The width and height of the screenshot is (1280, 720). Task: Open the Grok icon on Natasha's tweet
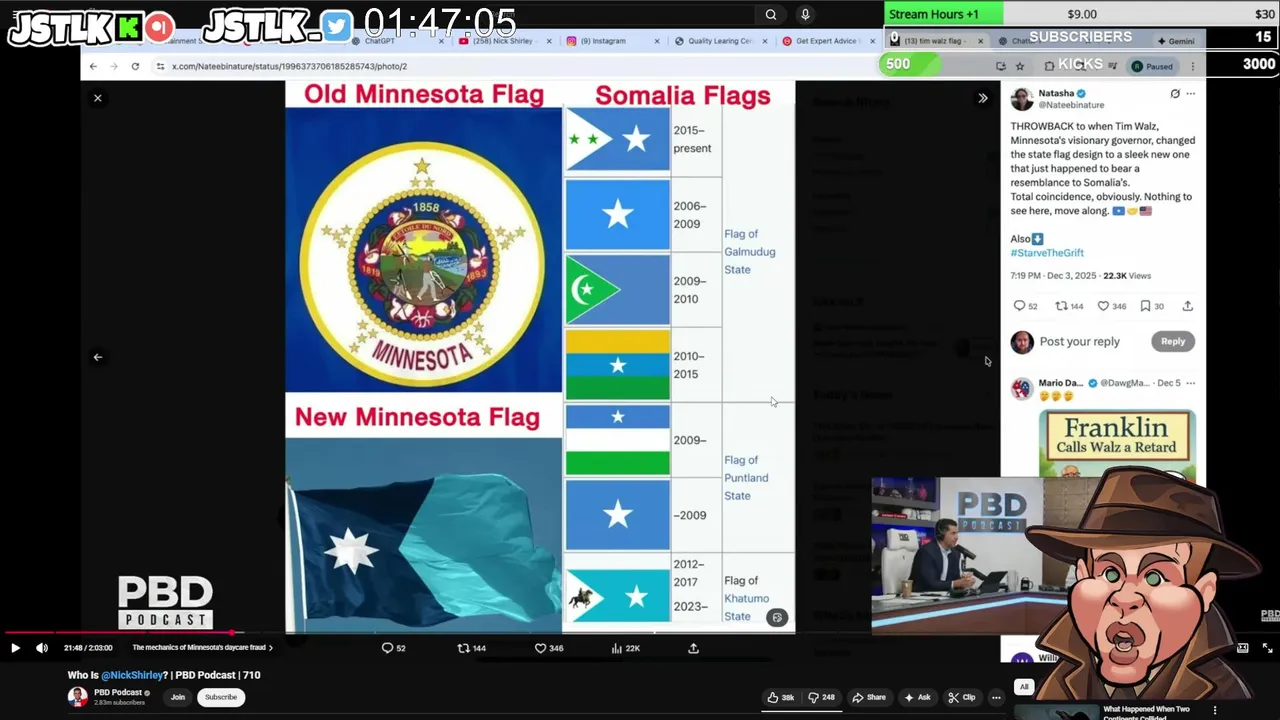tap(1175, 93)
